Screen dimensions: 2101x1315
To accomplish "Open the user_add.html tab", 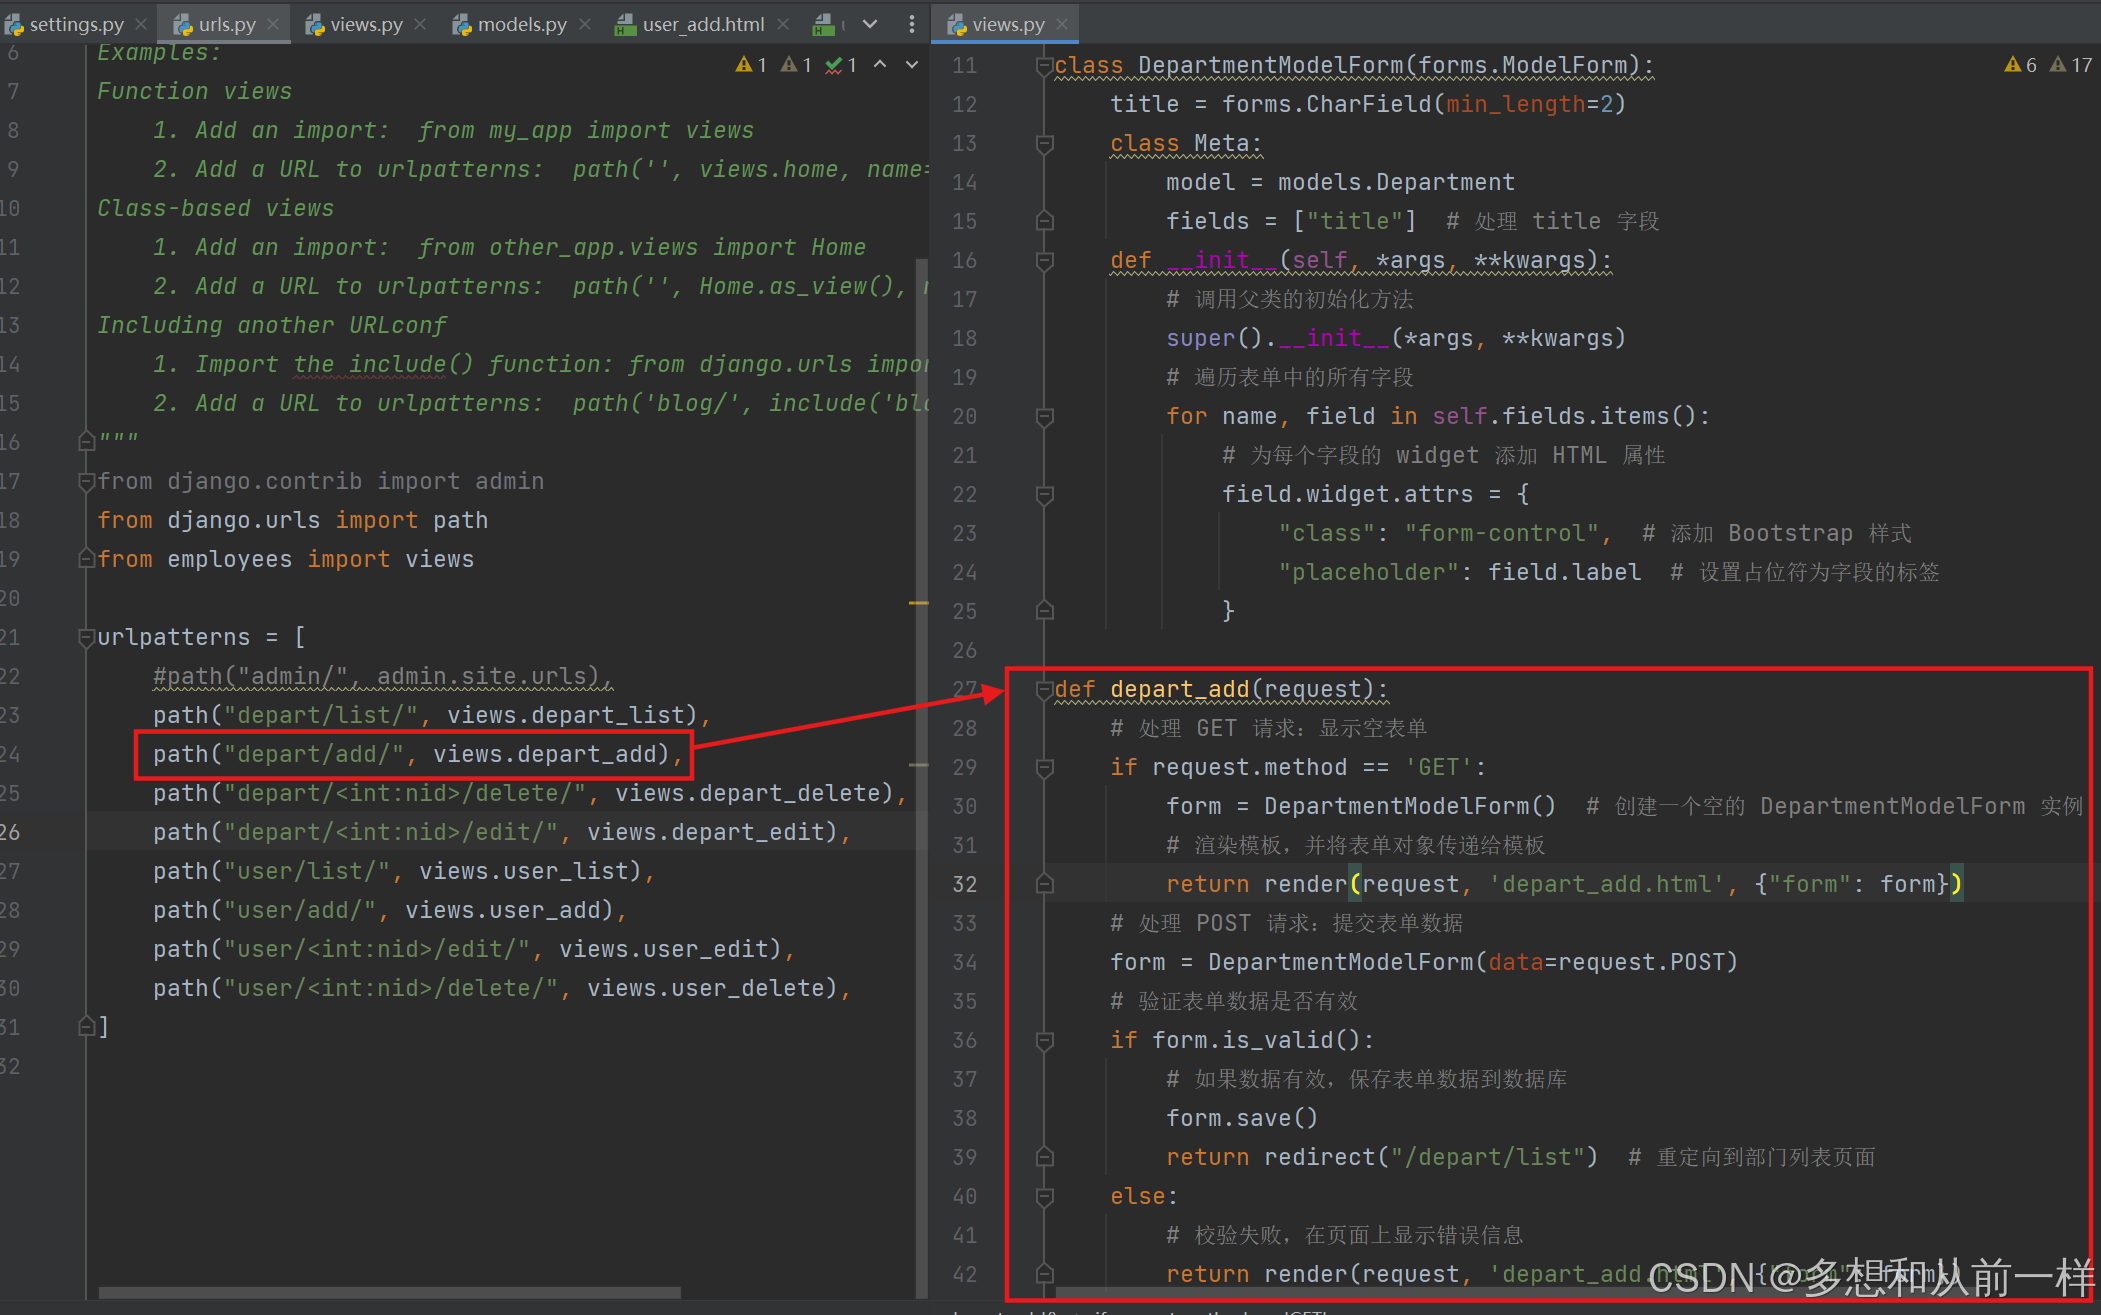I will click(x=702, y=24).
